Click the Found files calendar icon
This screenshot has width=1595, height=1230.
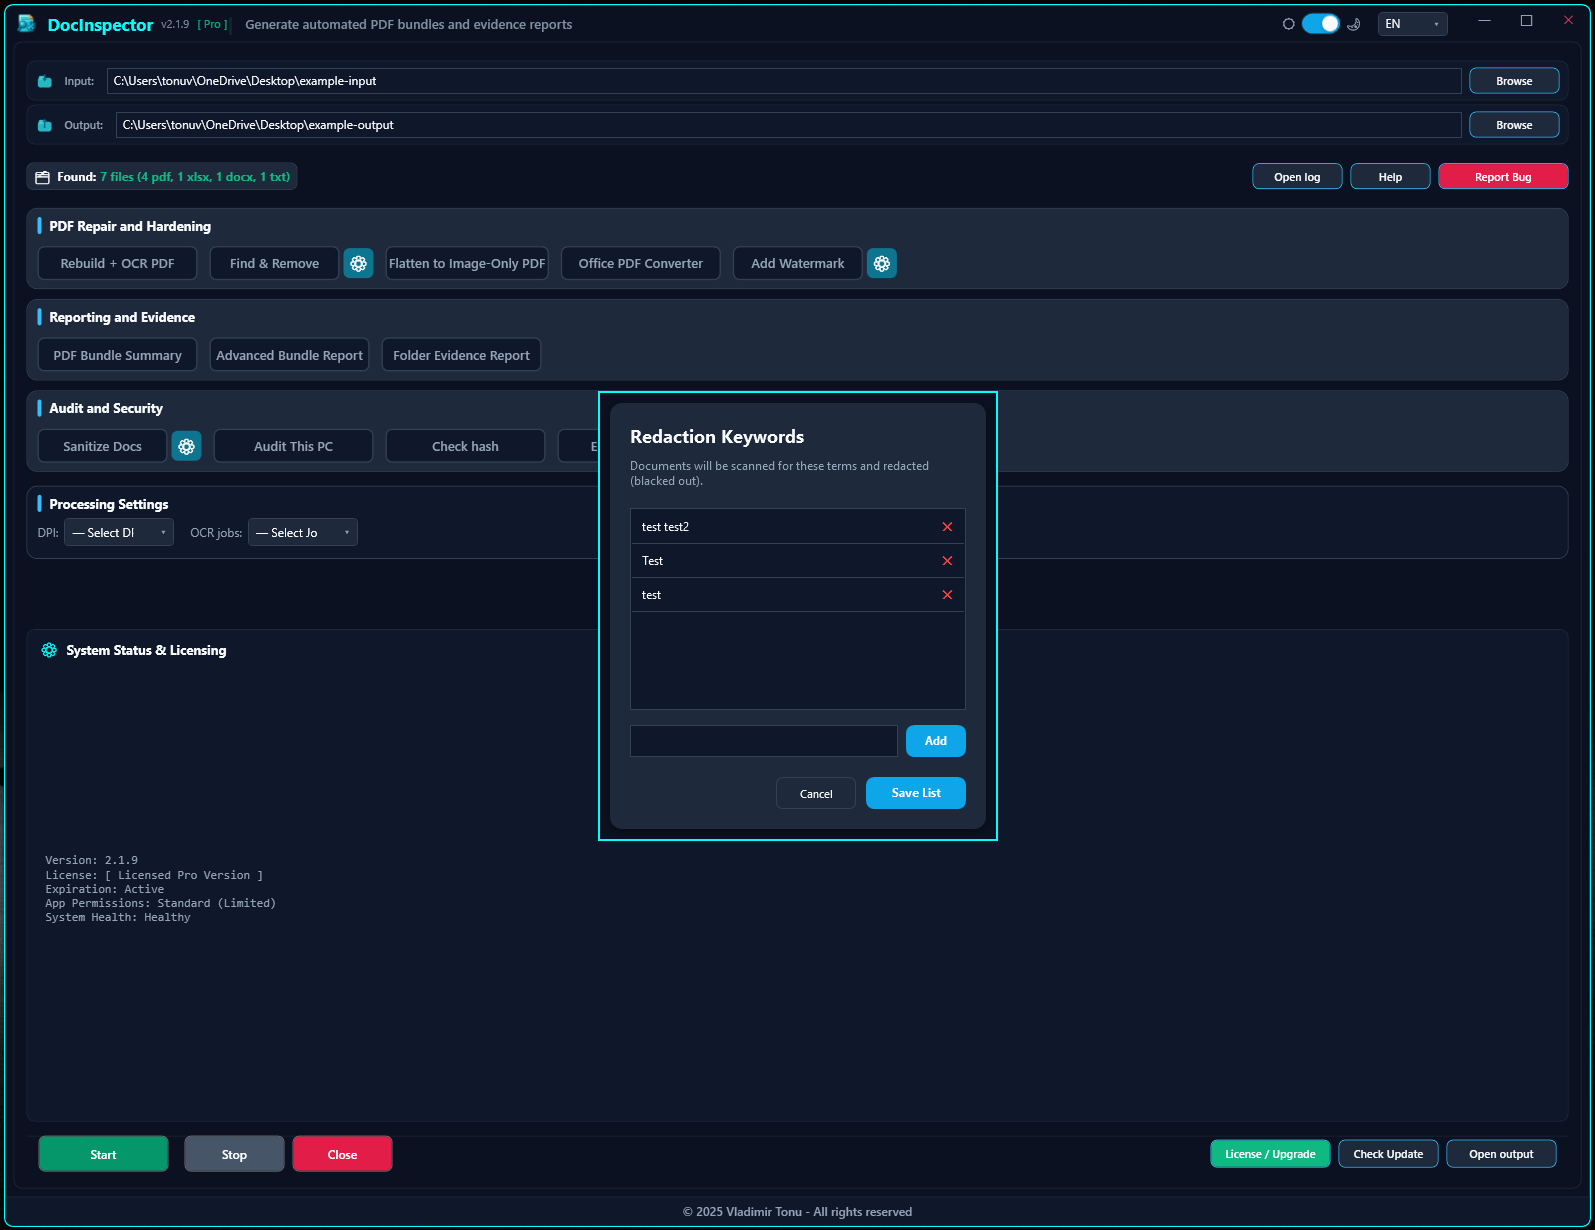[42, 177]
